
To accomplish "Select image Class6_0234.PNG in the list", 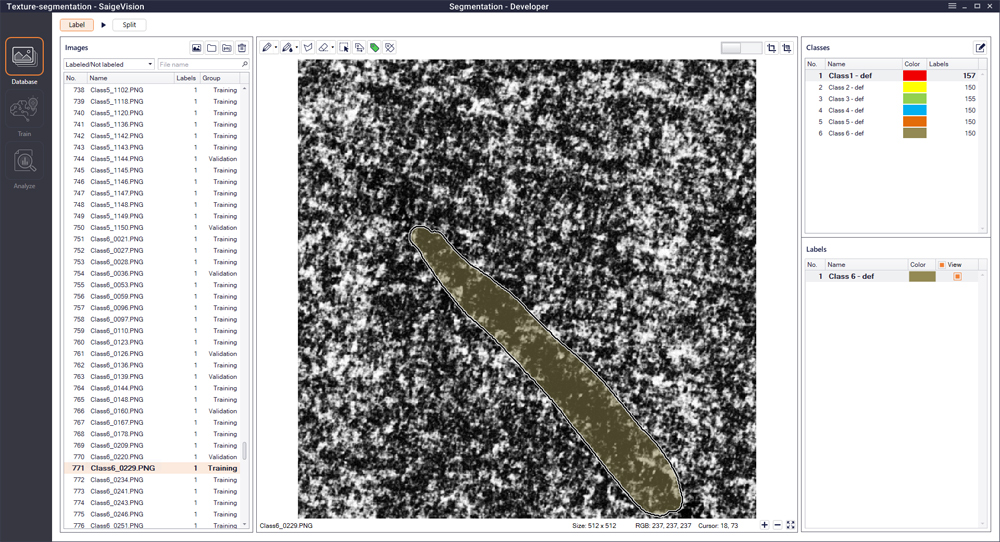I will (152, 480).
